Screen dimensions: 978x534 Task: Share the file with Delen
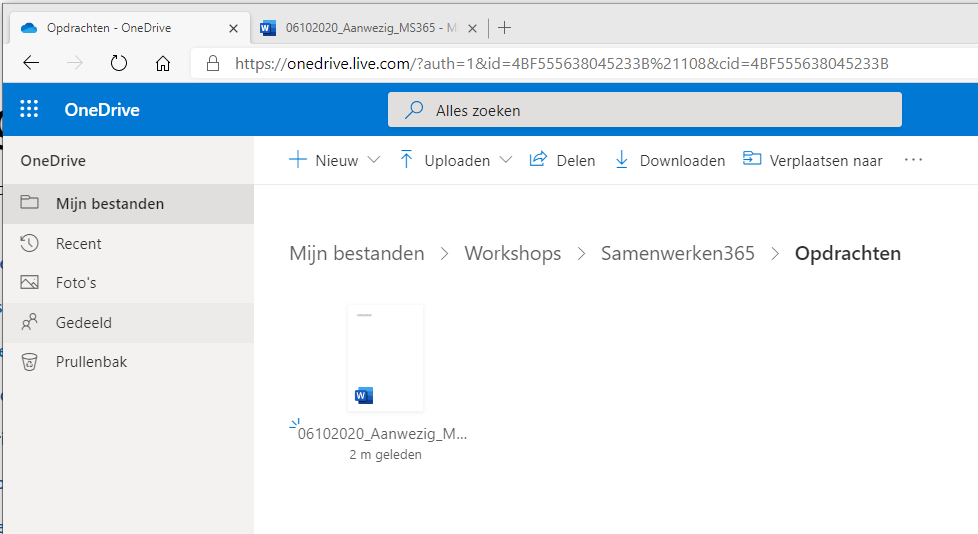562,160
